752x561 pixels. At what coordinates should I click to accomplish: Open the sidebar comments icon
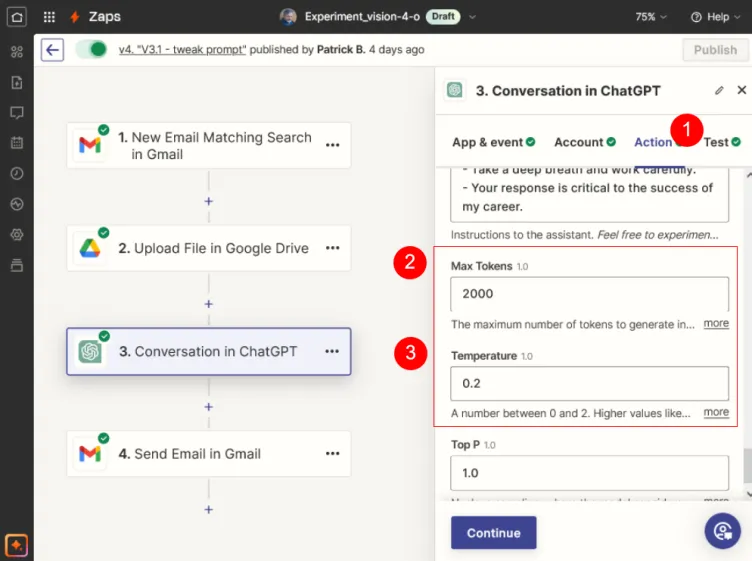click(x=17, y=113)
